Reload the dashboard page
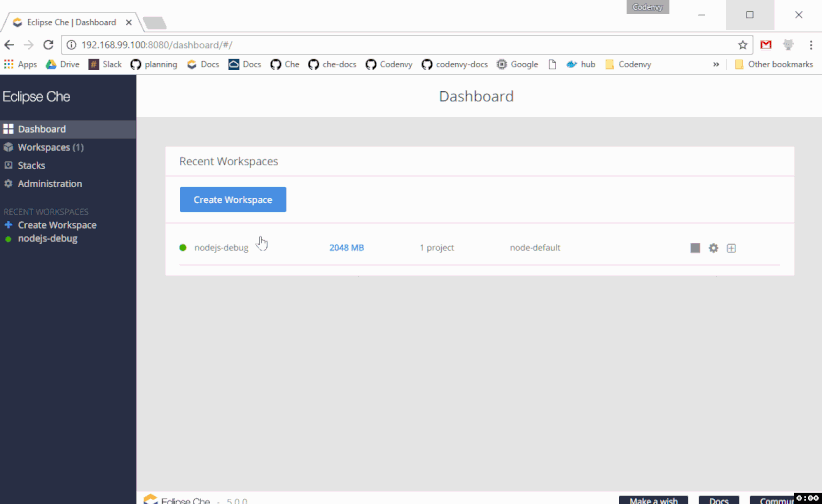This screenshot has width=822, height=504. coord(48,45)
